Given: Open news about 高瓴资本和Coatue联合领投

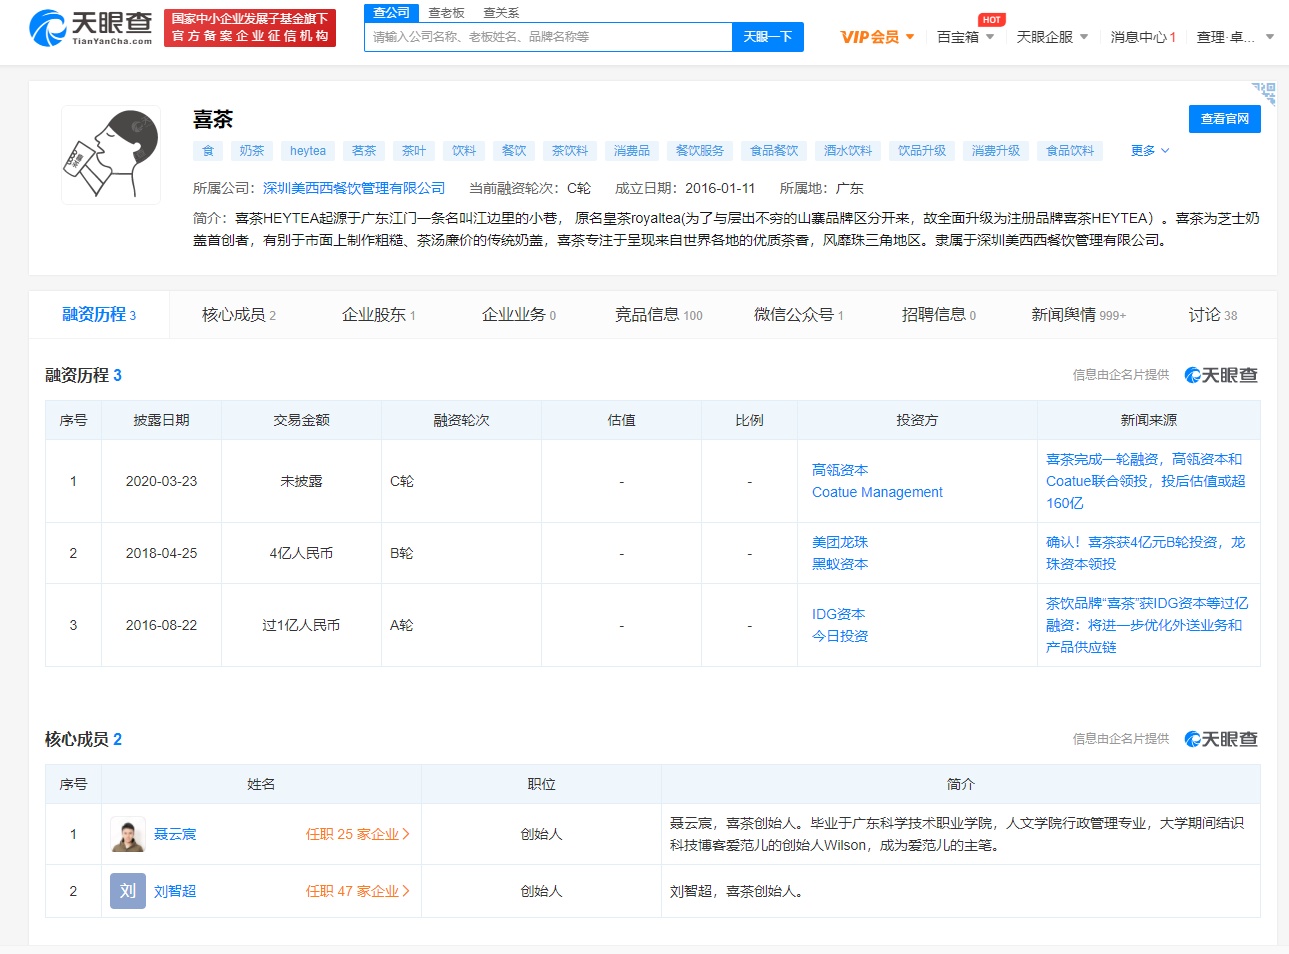Looking at the screenshot, I should click(x=1146, y=481).
